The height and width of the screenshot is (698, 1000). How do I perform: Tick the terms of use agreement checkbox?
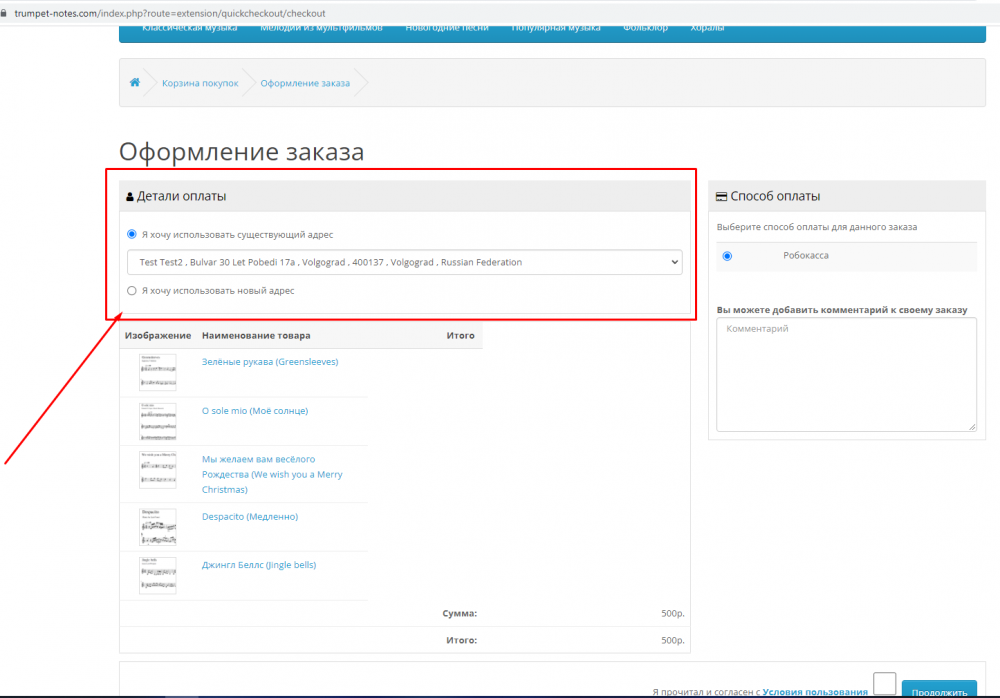[x=885, y=683]
